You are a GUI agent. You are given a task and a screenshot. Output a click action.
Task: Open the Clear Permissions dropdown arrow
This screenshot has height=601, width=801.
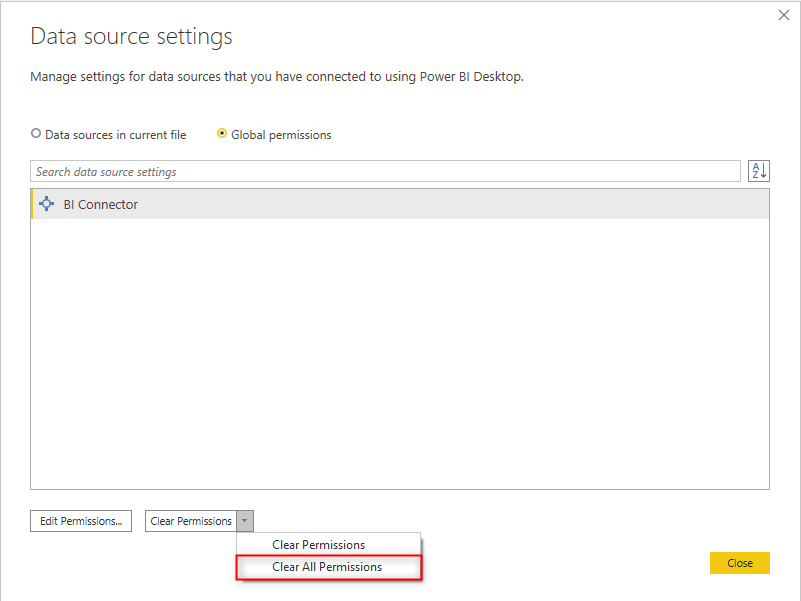(245, 521)
